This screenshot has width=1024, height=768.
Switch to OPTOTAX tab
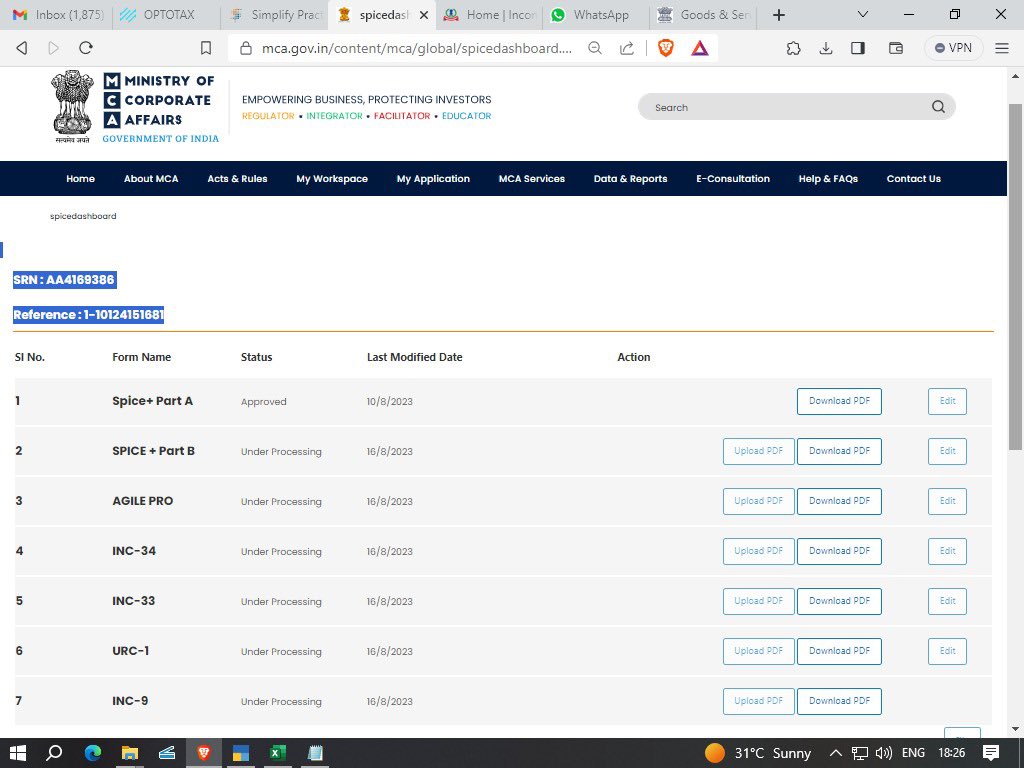pos(167,15)
